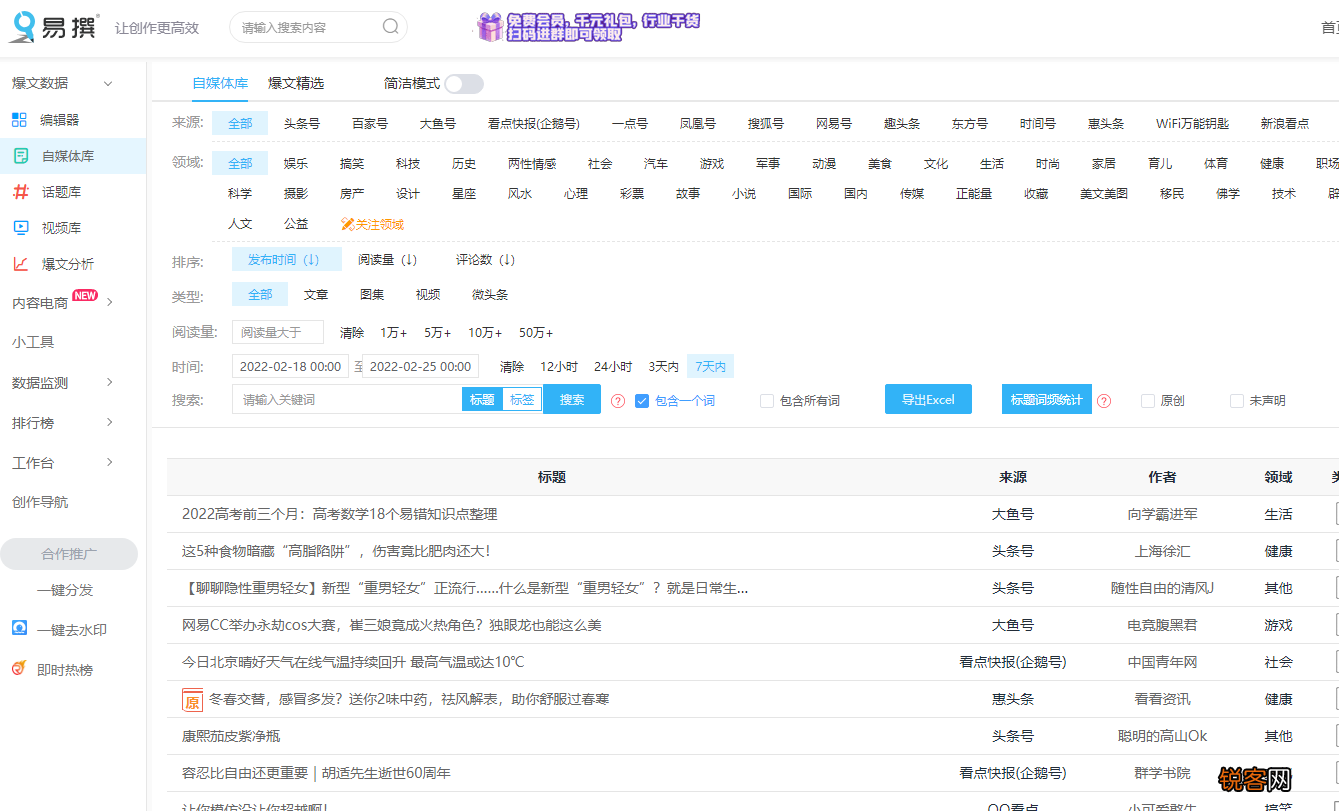This screenshot has height=811, width=1339.
Task: Clear the reading volume filter 清除
Action: (352, 333)
